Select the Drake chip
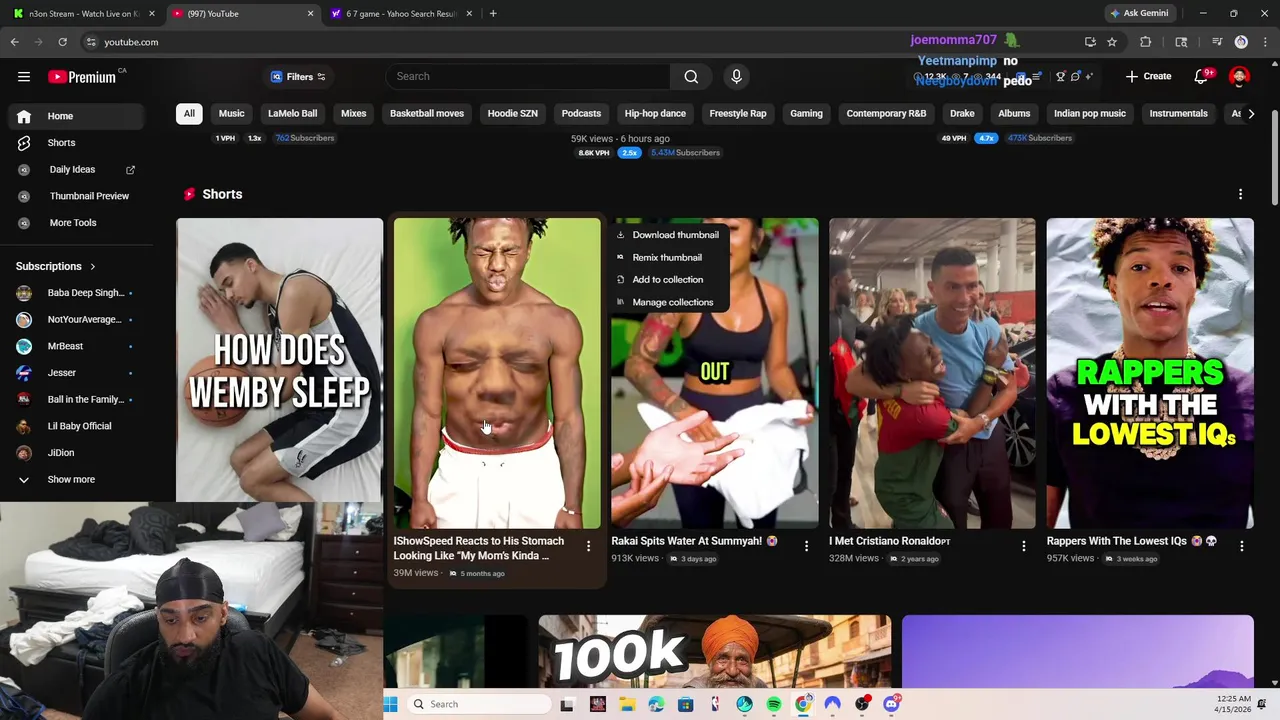Viewport: 1280px width, 720px height. (962, 113)
